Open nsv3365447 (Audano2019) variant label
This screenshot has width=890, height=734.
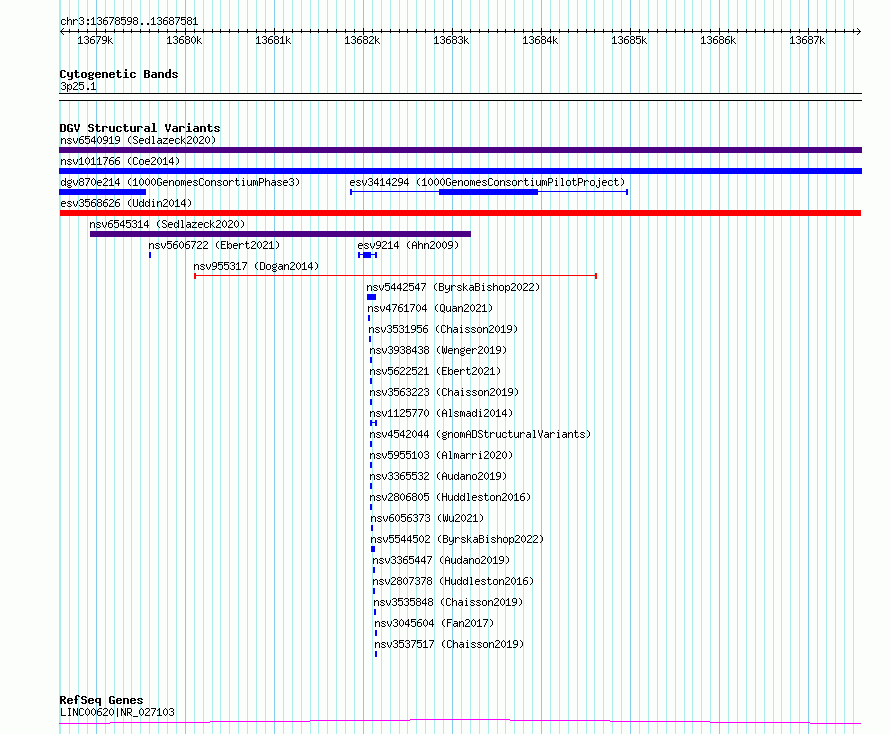pos(441,560)
